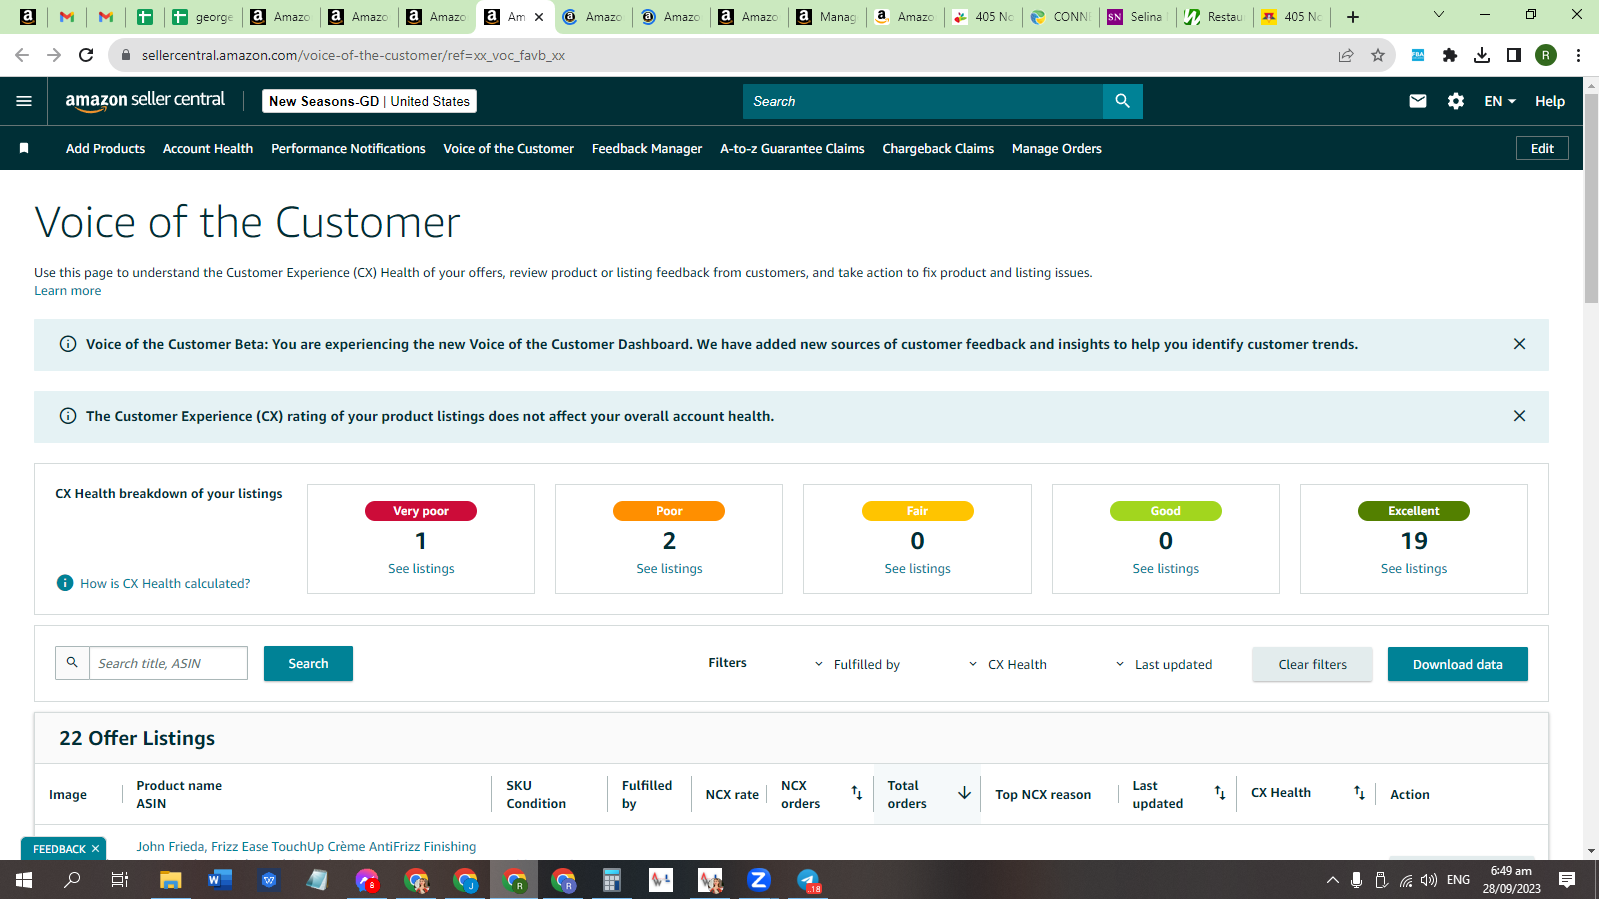Open Account Health in the favorites bar
This screenshot has height=899, width=1599.
tap(208, 148)
